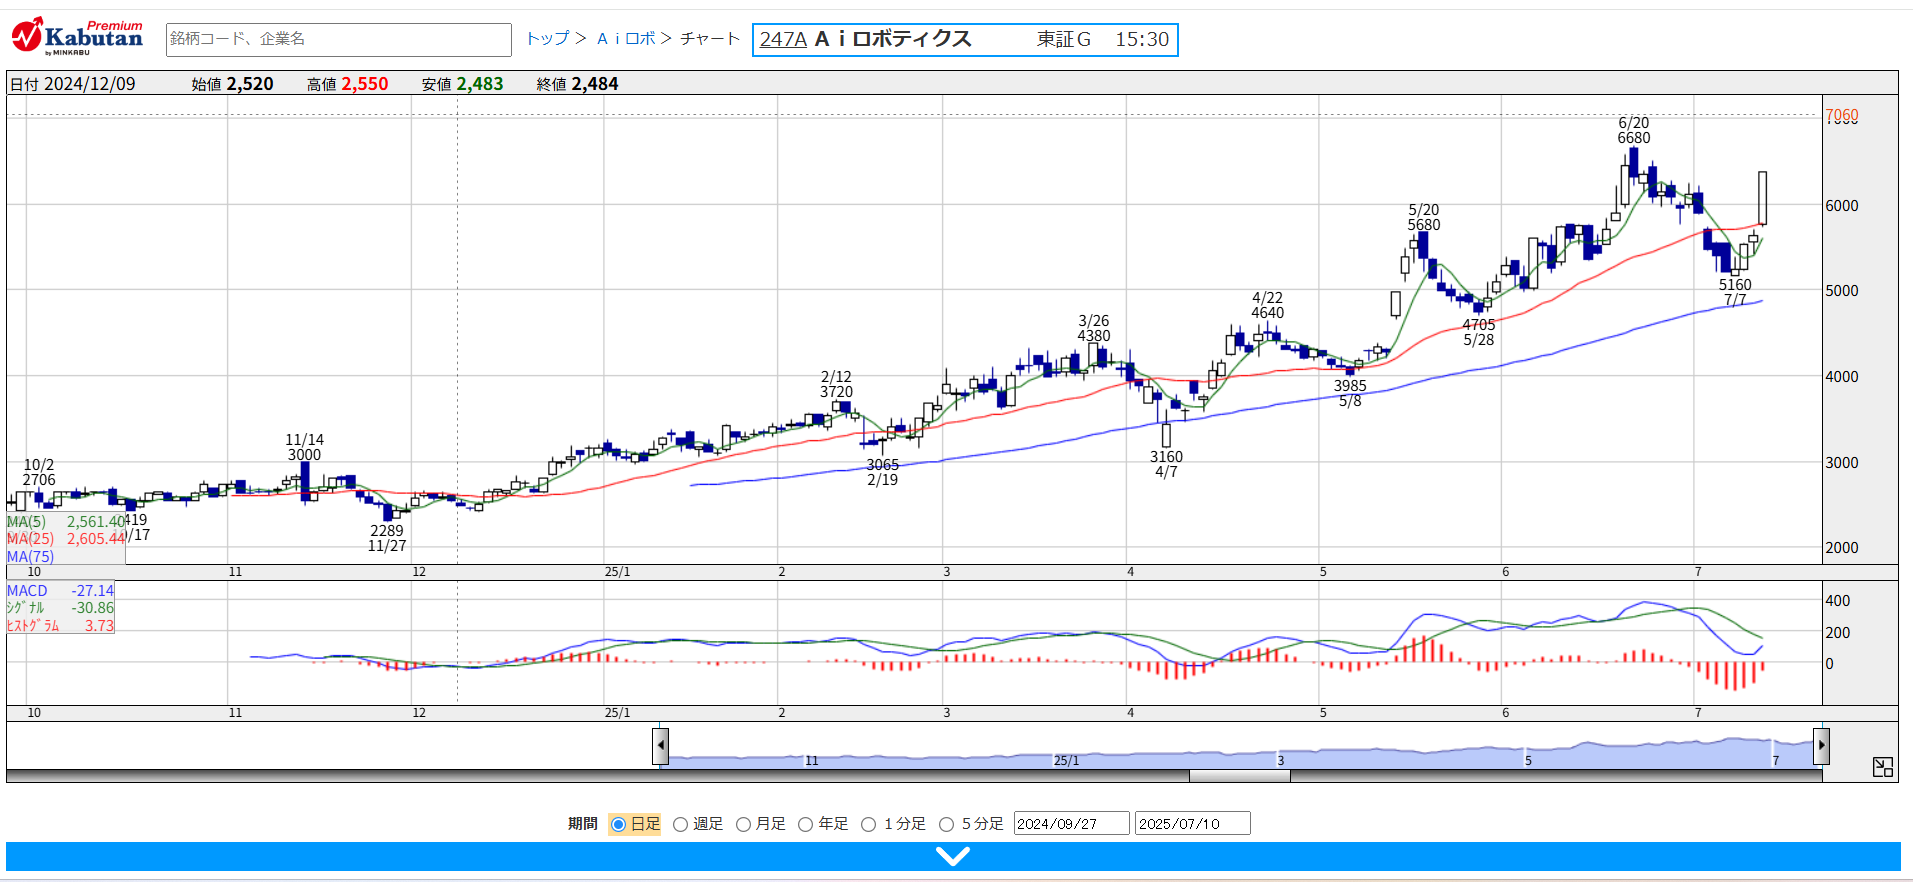
Task: Click the 10/2 2706 price annotation
Action: click(39, 473)
